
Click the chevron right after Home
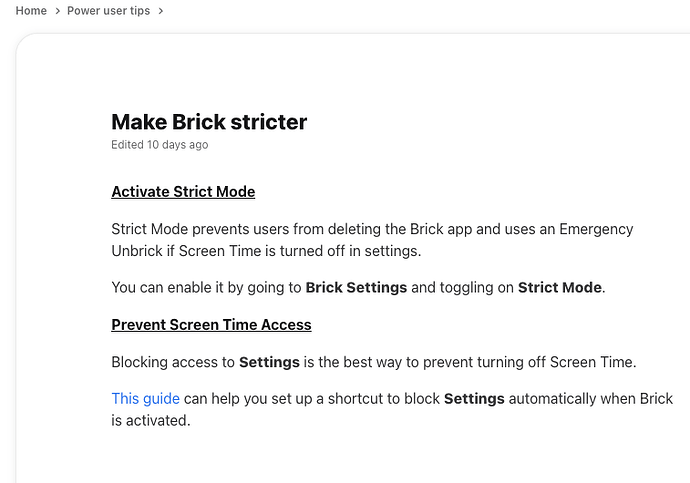click(57, 11)
